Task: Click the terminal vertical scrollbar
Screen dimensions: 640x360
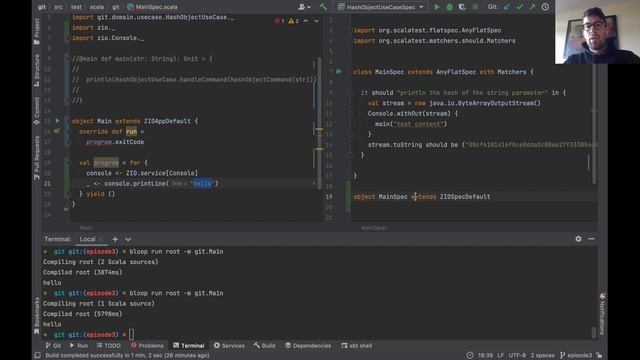Action: coord(593,332)
